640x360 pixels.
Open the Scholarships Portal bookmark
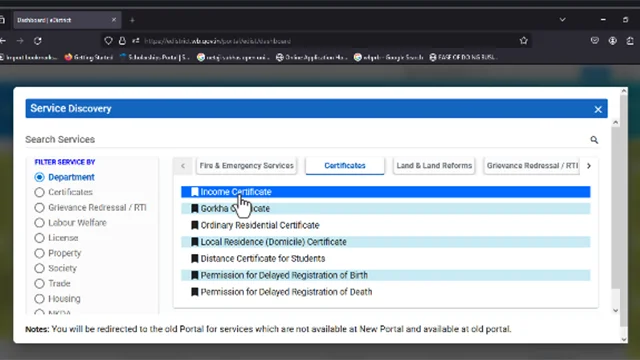pos(154,58)
